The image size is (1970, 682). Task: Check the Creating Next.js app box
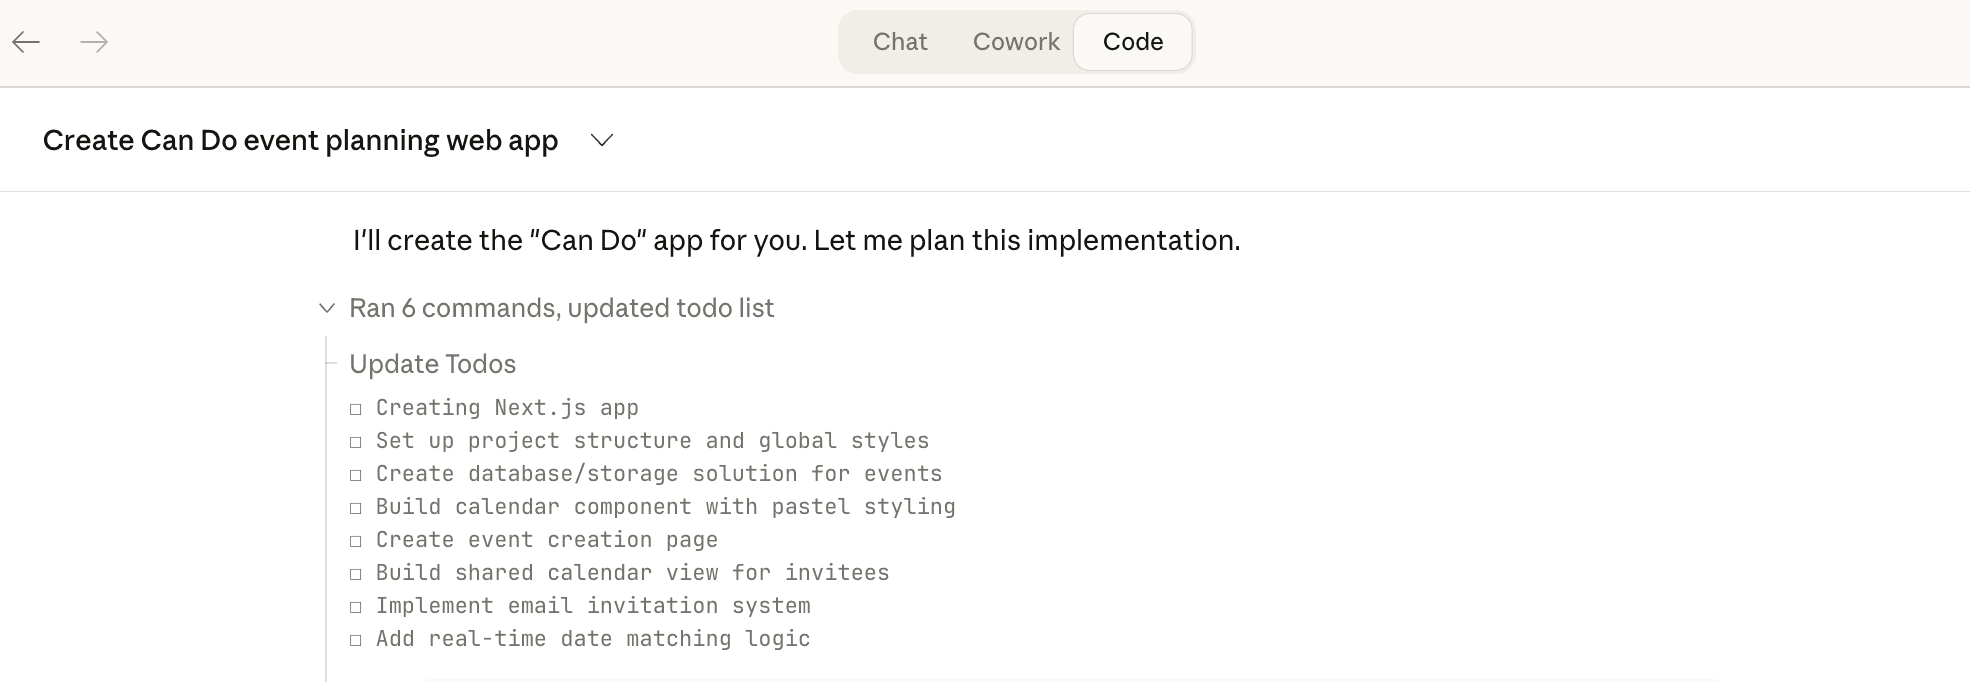[x=356, y=409]
